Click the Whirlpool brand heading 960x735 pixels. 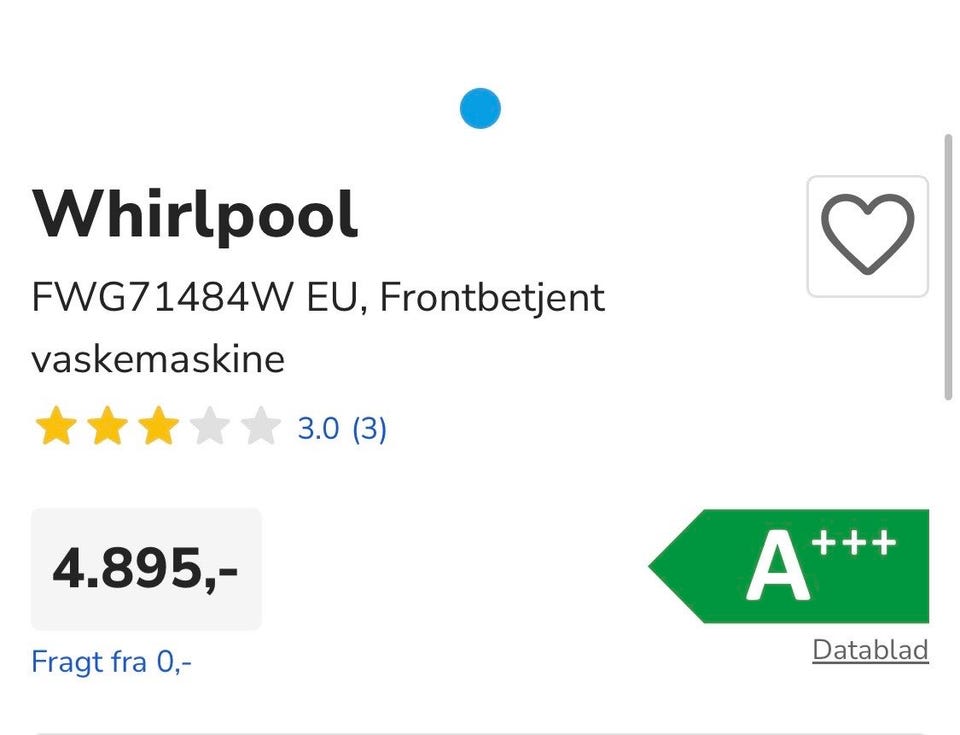pyautogui.click(x=195, y=214)
